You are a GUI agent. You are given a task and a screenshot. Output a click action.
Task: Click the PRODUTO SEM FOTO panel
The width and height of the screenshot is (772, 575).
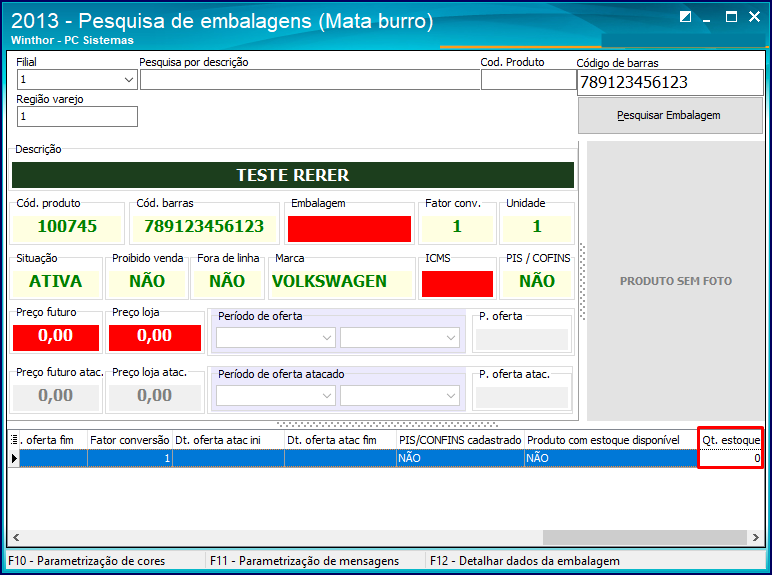click(676, 281)
